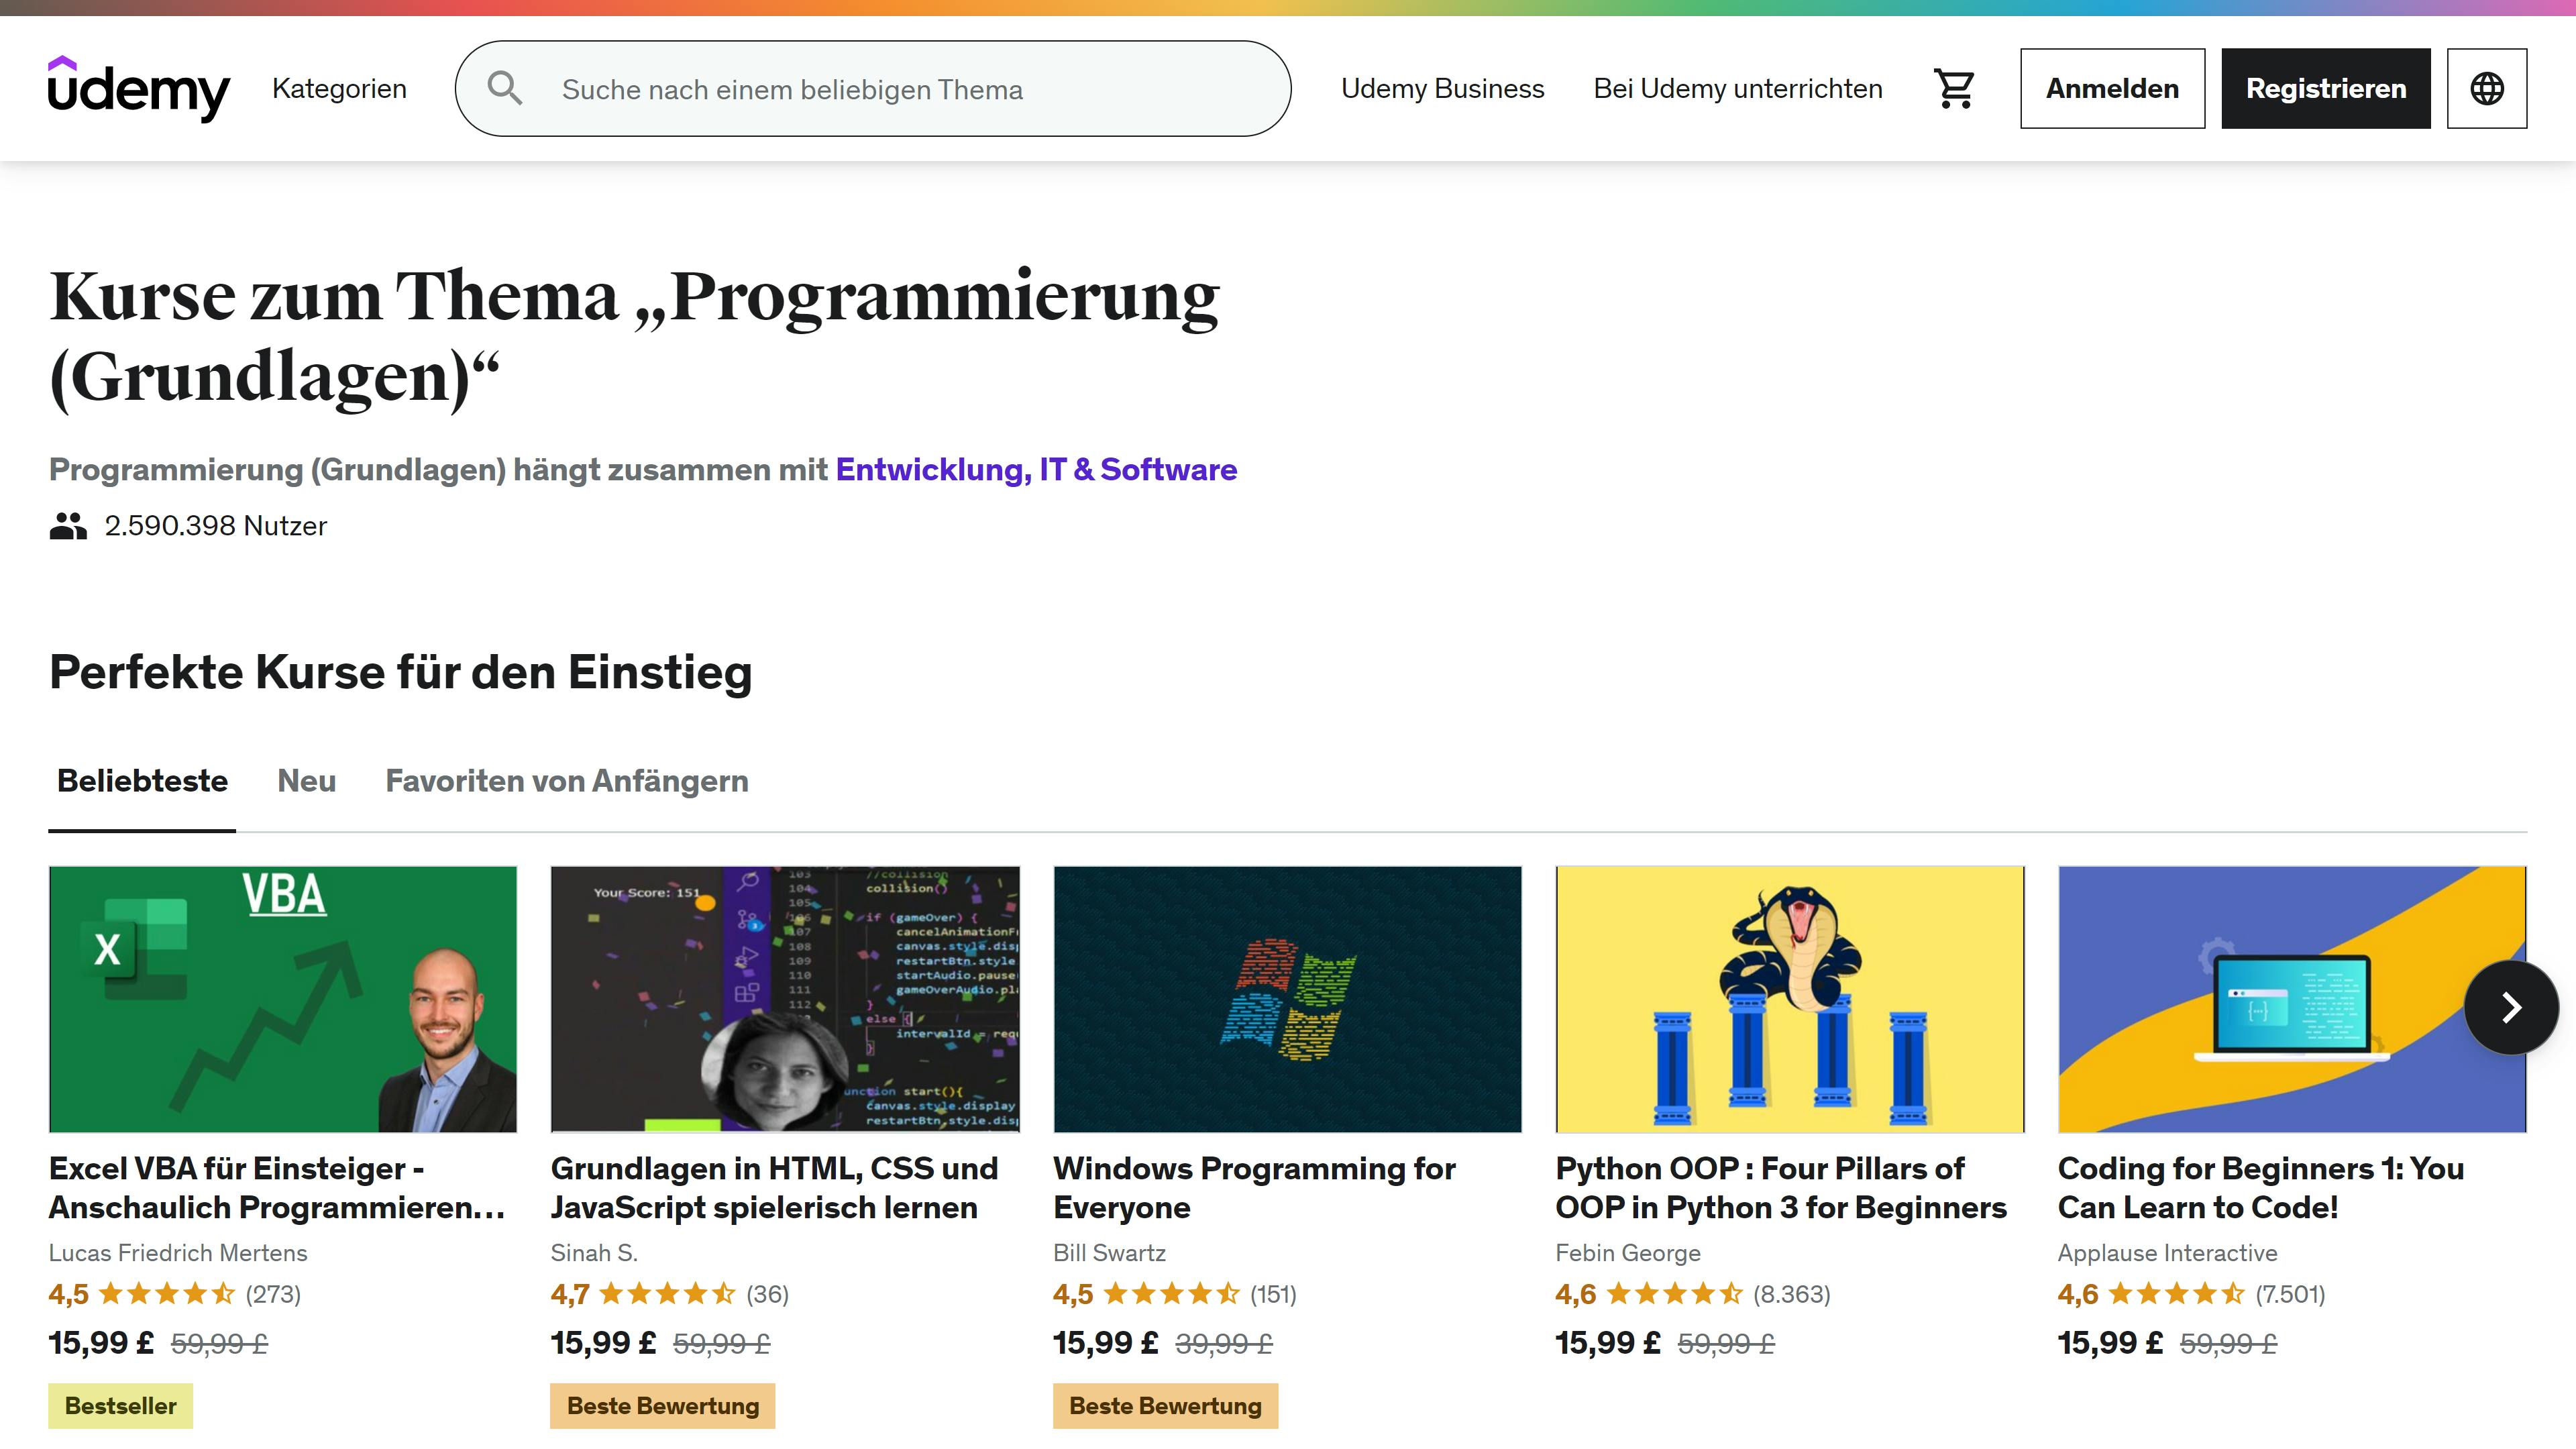Click Beste Bewertung badge under Windows course
The height and width of the screenshot is (1449, 2576).
pyautogui.click(x=1165, y=1406)
